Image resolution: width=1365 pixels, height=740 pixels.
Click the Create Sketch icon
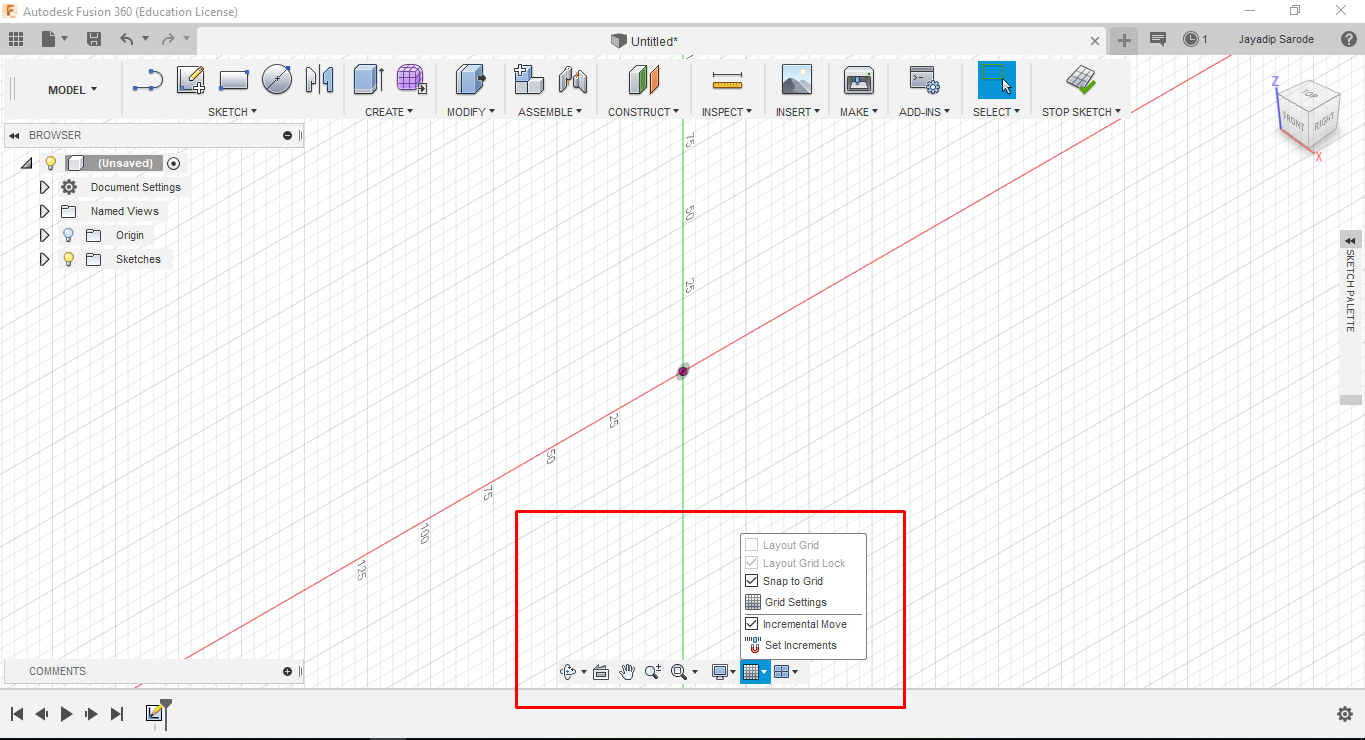(190, 80)
